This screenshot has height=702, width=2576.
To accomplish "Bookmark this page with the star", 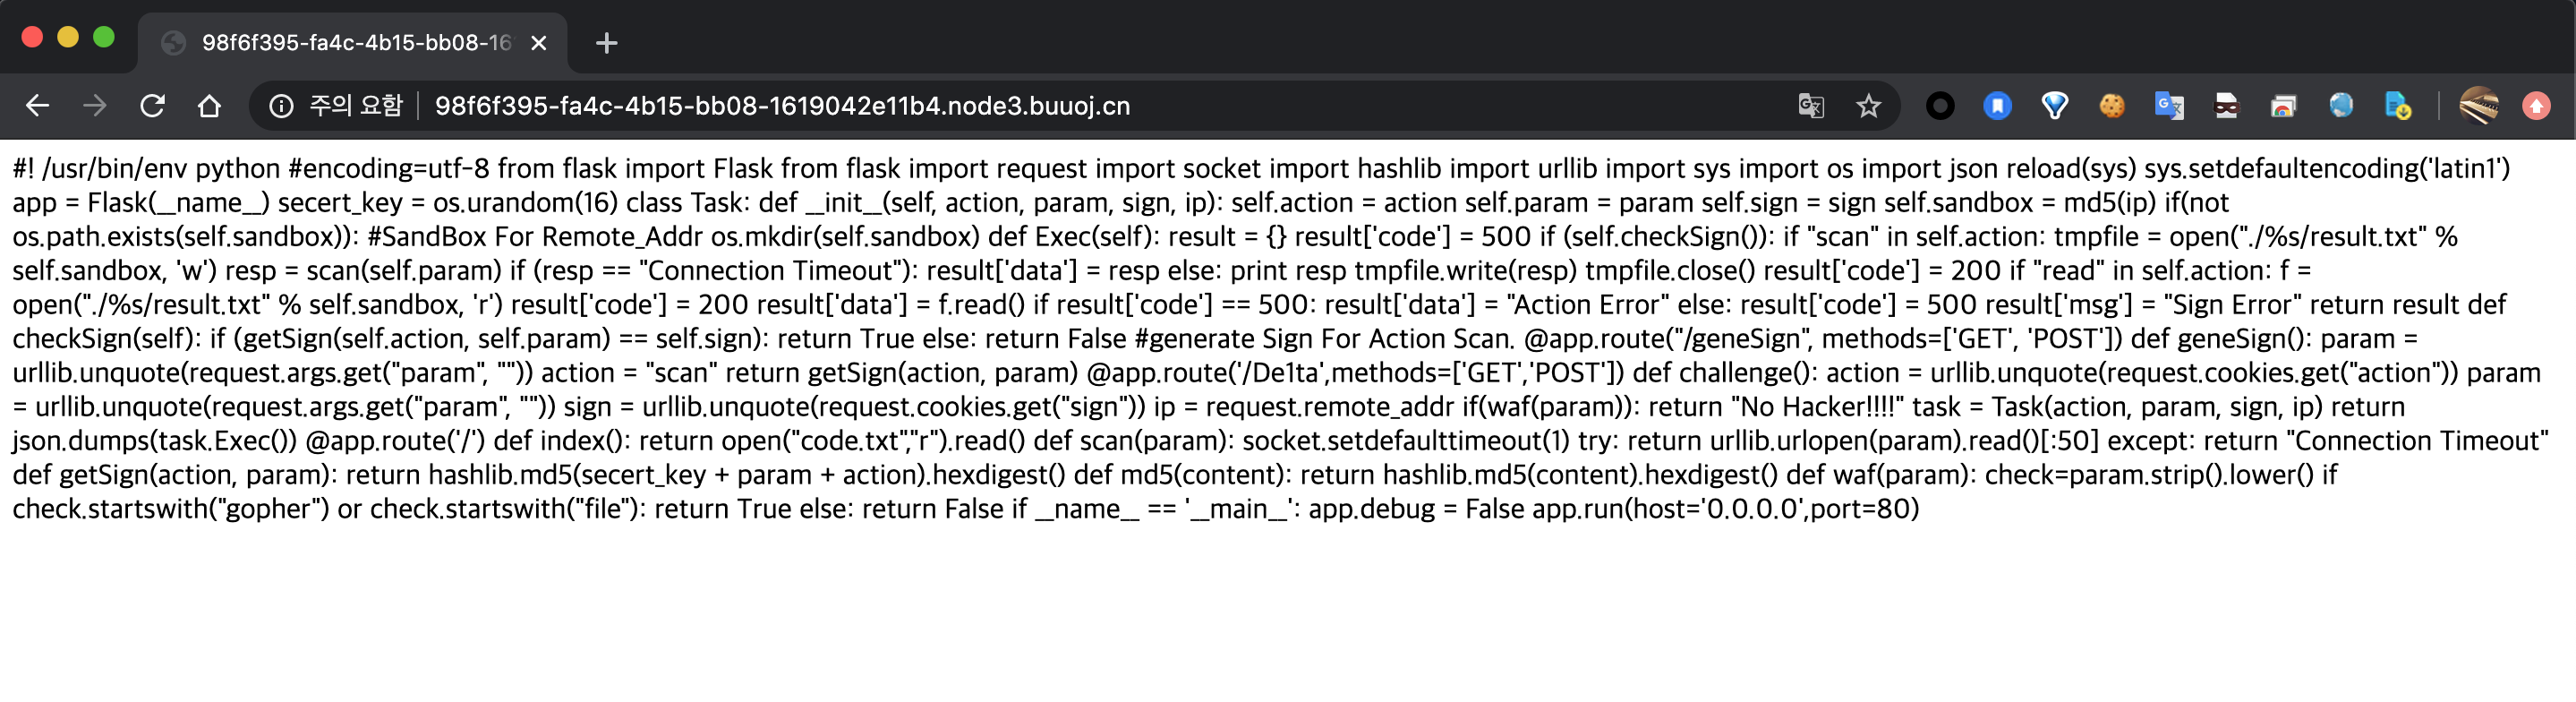I will [1868, 105].
